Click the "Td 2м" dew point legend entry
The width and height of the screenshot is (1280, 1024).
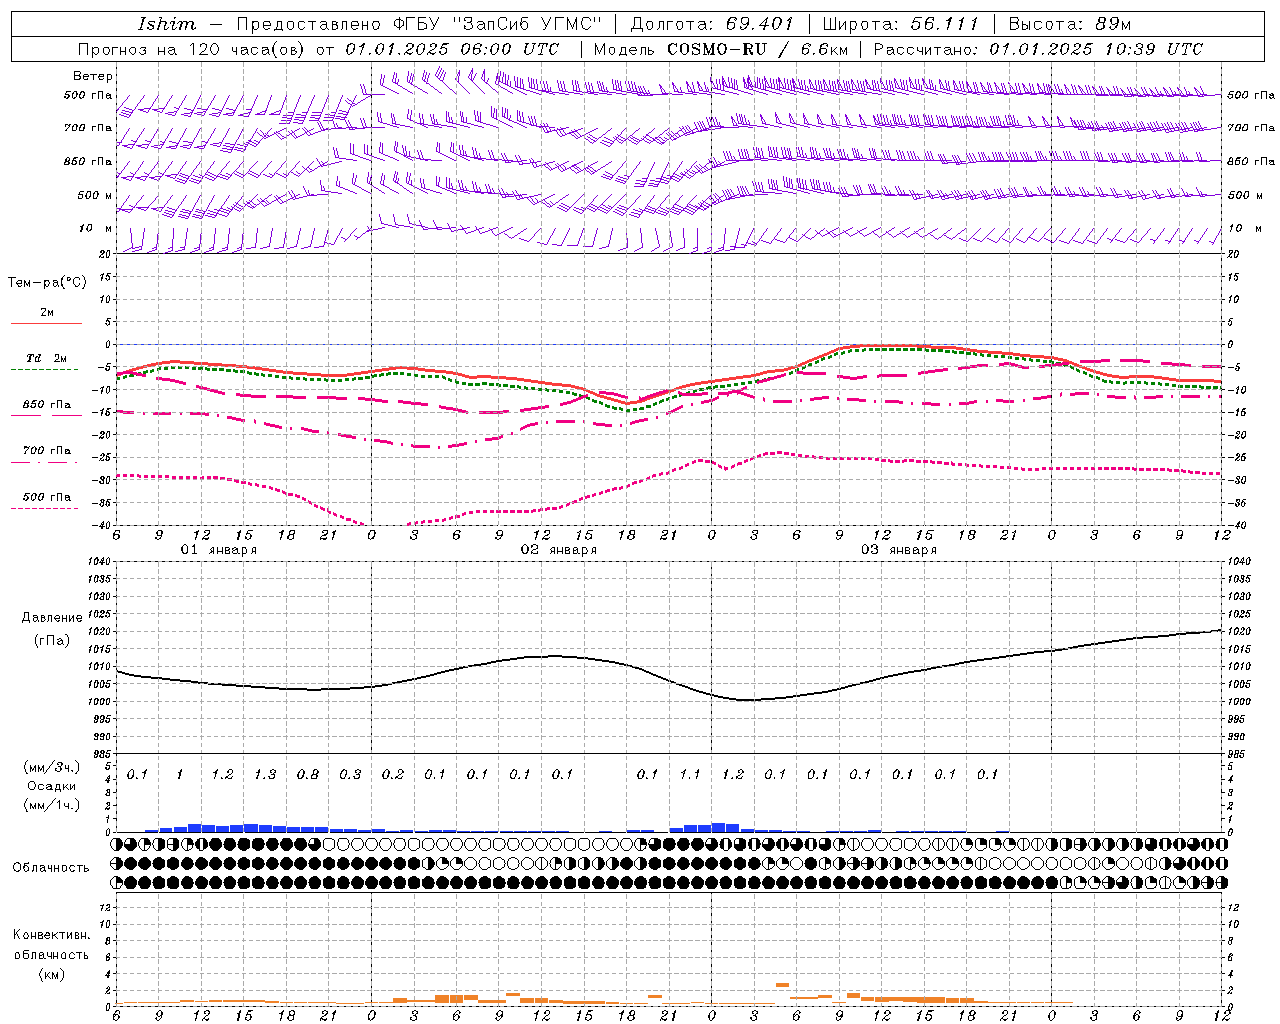tap(46, 358)
